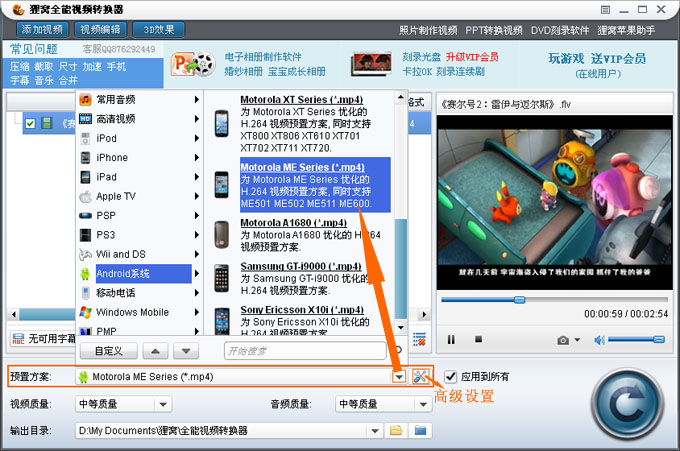Image resolution: width=680 pixels, height=451 pixels.
Task: Open snapshot options dropdown arrow
Action: pos(577,340)
